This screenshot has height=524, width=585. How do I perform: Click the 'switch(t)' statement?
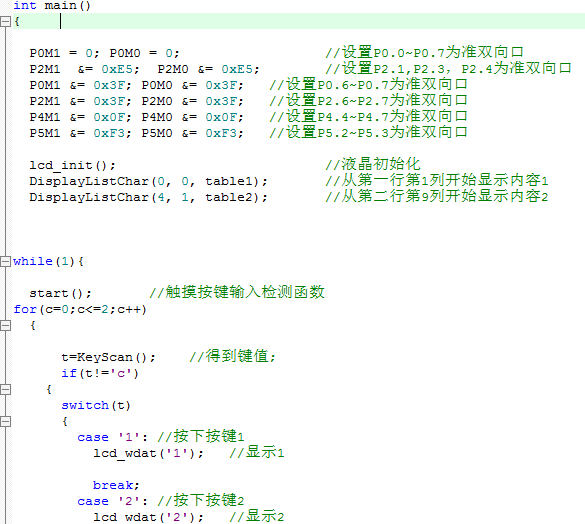[96, 405]
